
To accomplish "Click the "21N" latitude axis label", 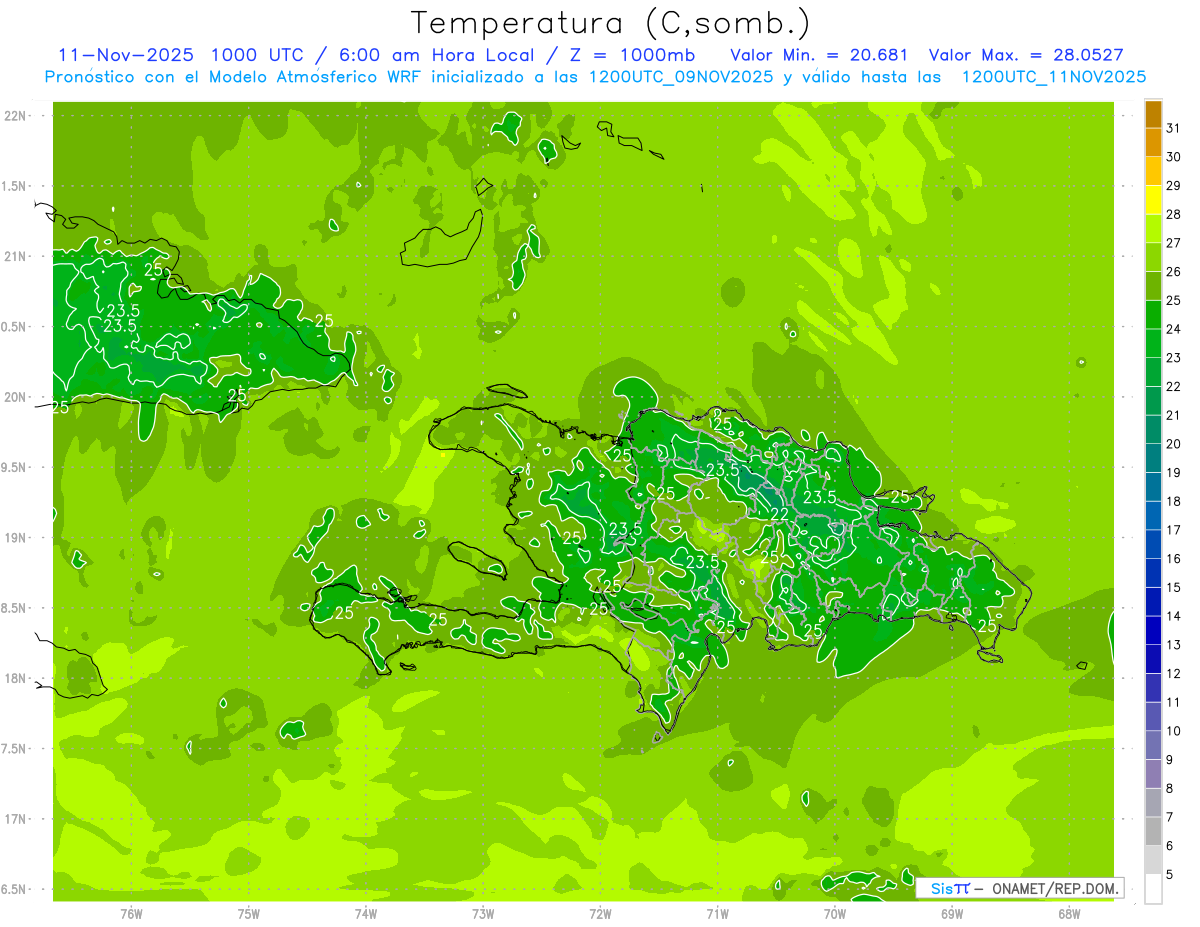I will 17,256.
